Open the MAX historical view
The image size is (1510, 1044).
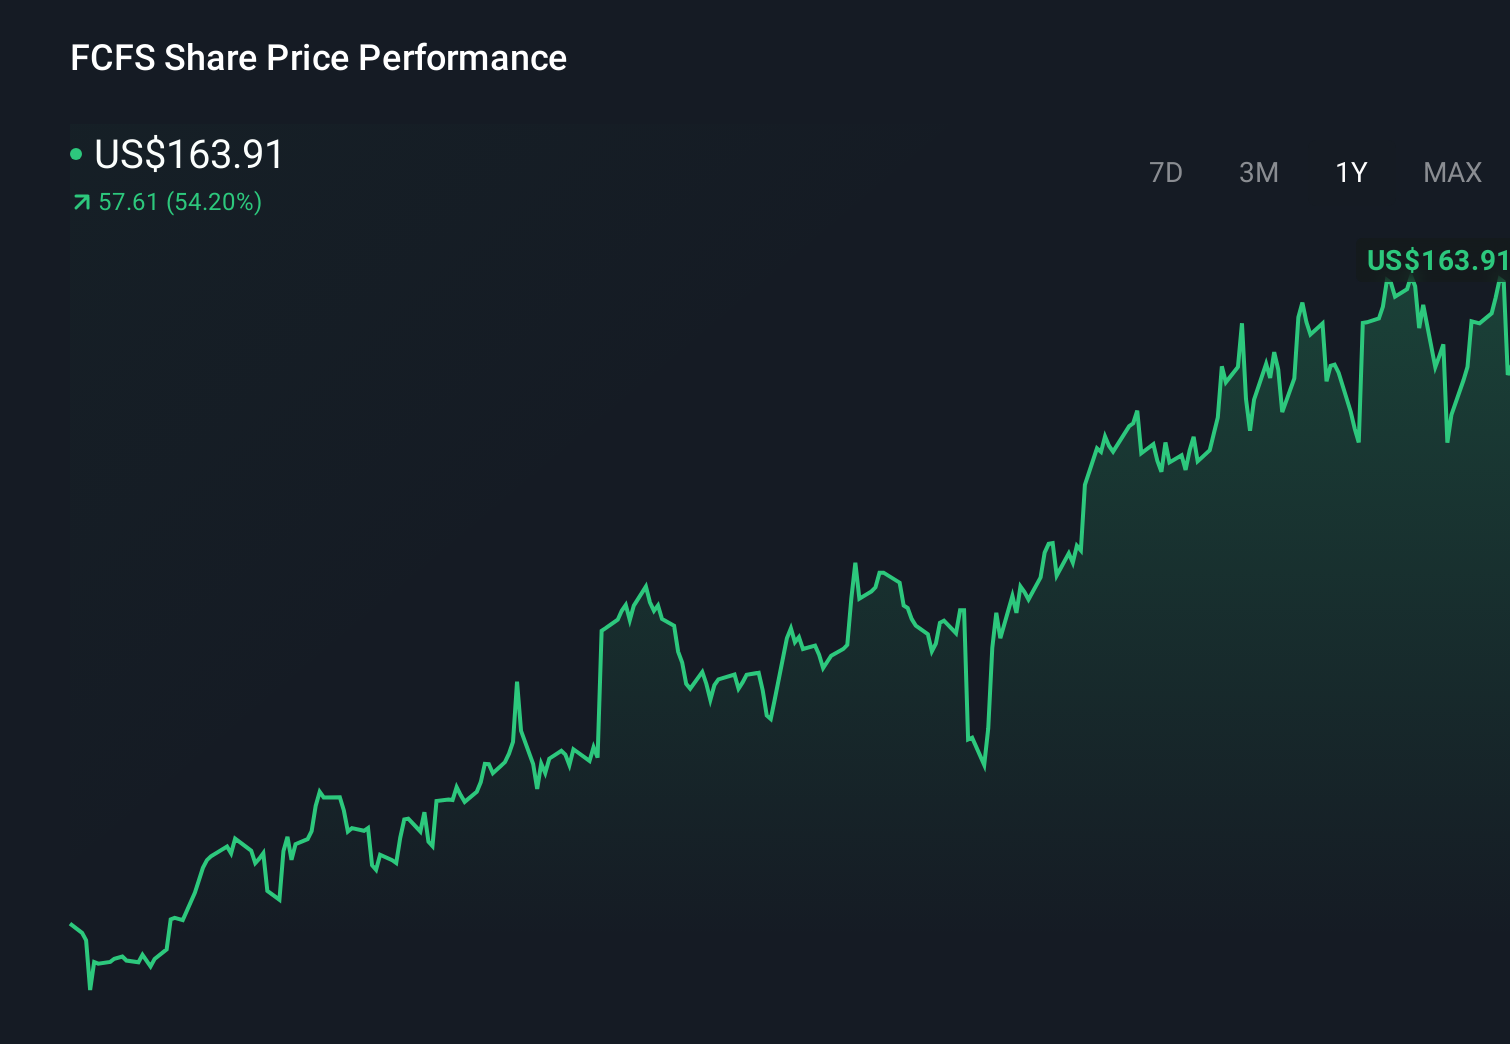[1450, 172]
